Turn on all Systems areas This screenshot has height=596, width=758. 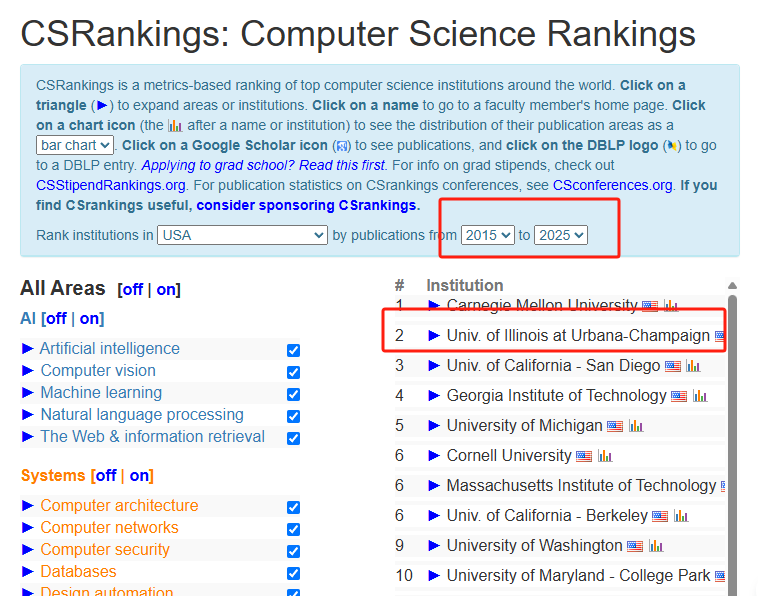tap(140, 476)
